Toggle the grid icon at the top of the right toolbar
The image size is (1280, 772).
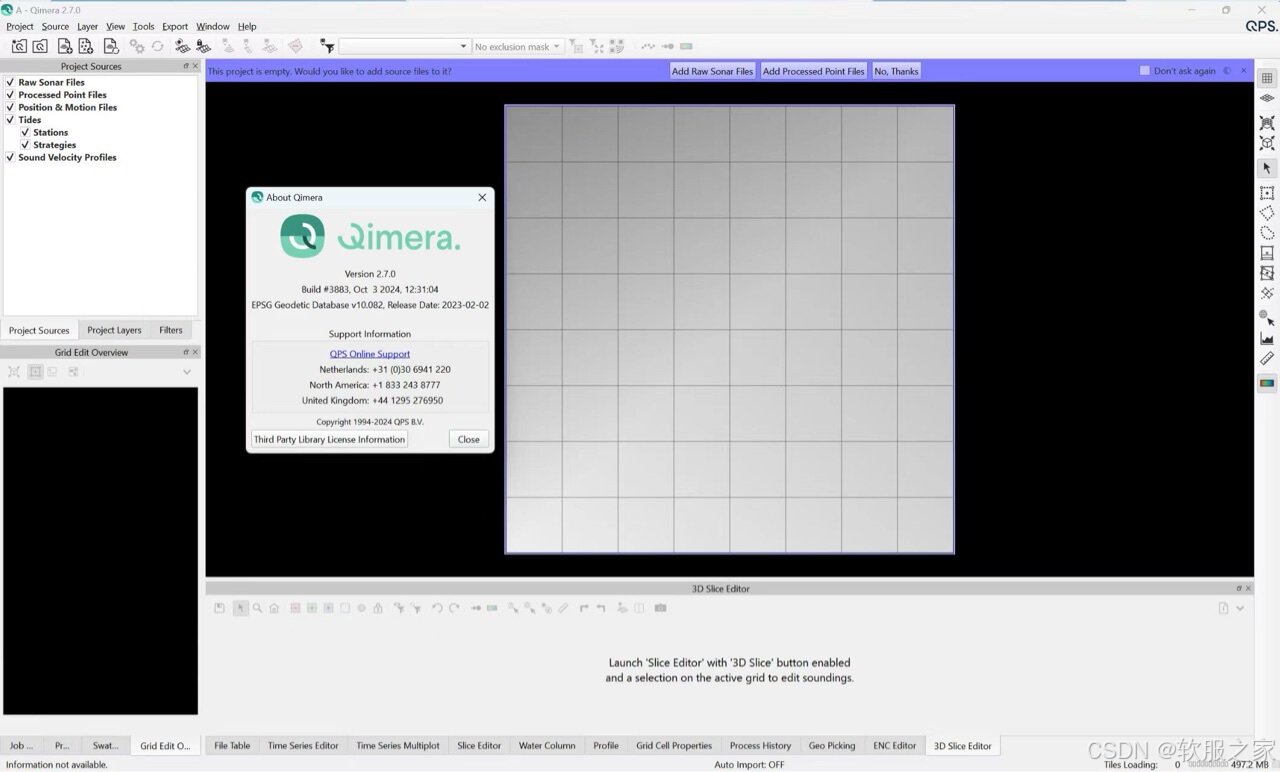click(x=1267, y=78)
